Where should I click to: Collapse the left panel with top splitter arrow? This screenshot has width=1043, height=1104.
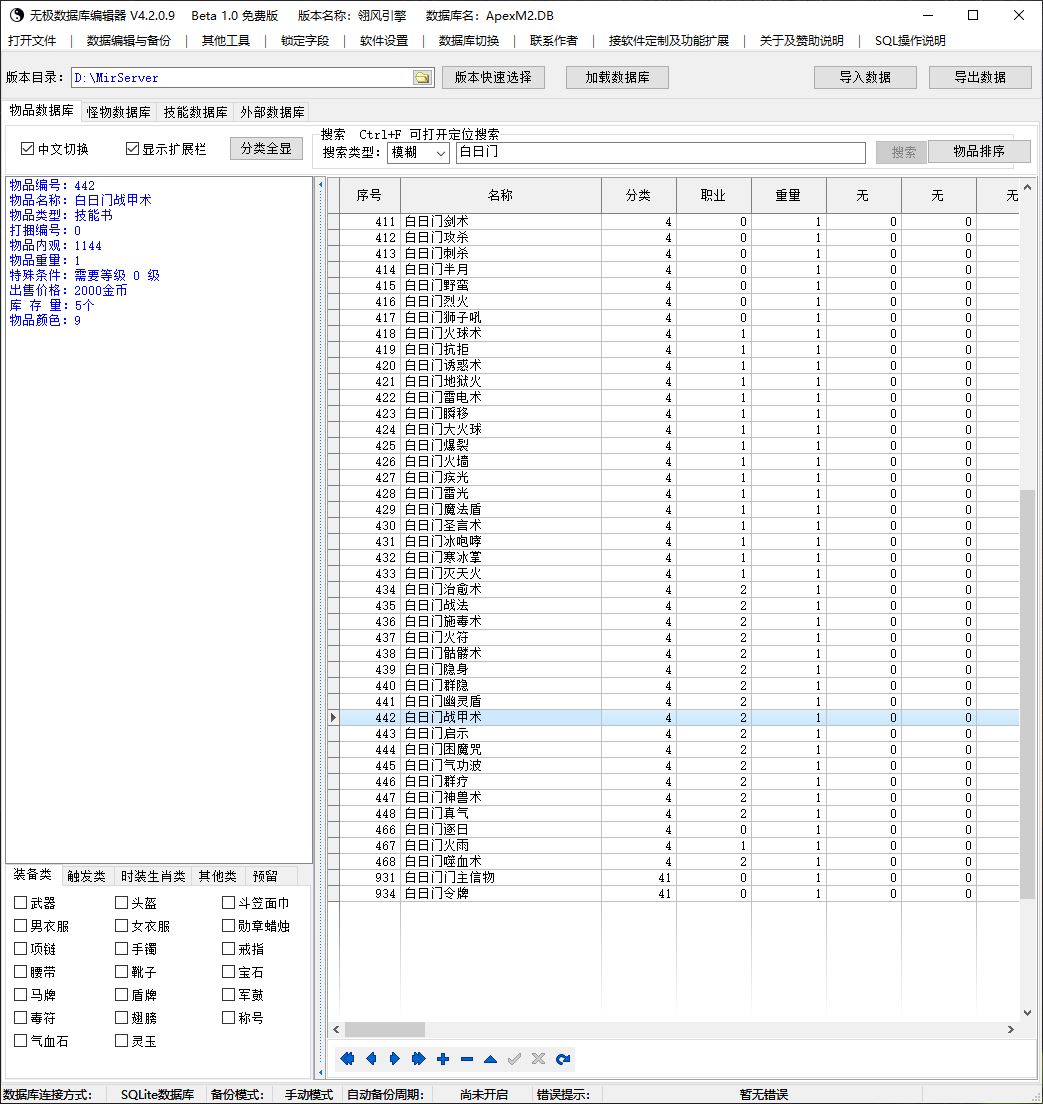tap(320, 184)
